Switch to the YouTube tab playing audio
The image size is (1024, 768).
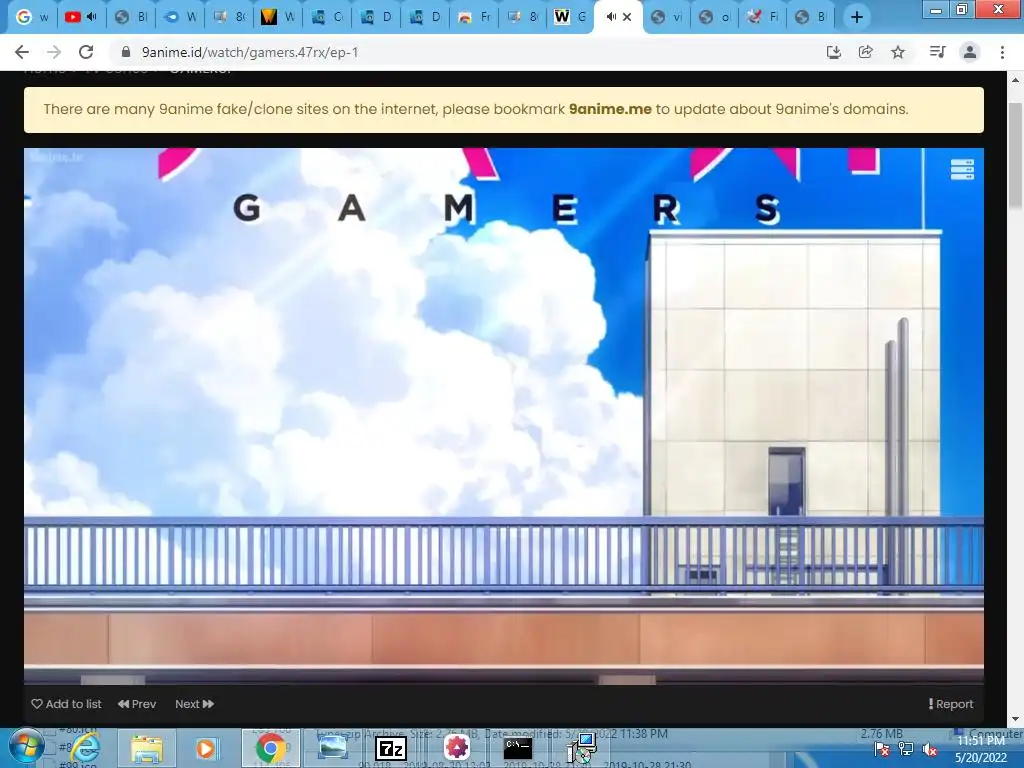pos(81,17)
